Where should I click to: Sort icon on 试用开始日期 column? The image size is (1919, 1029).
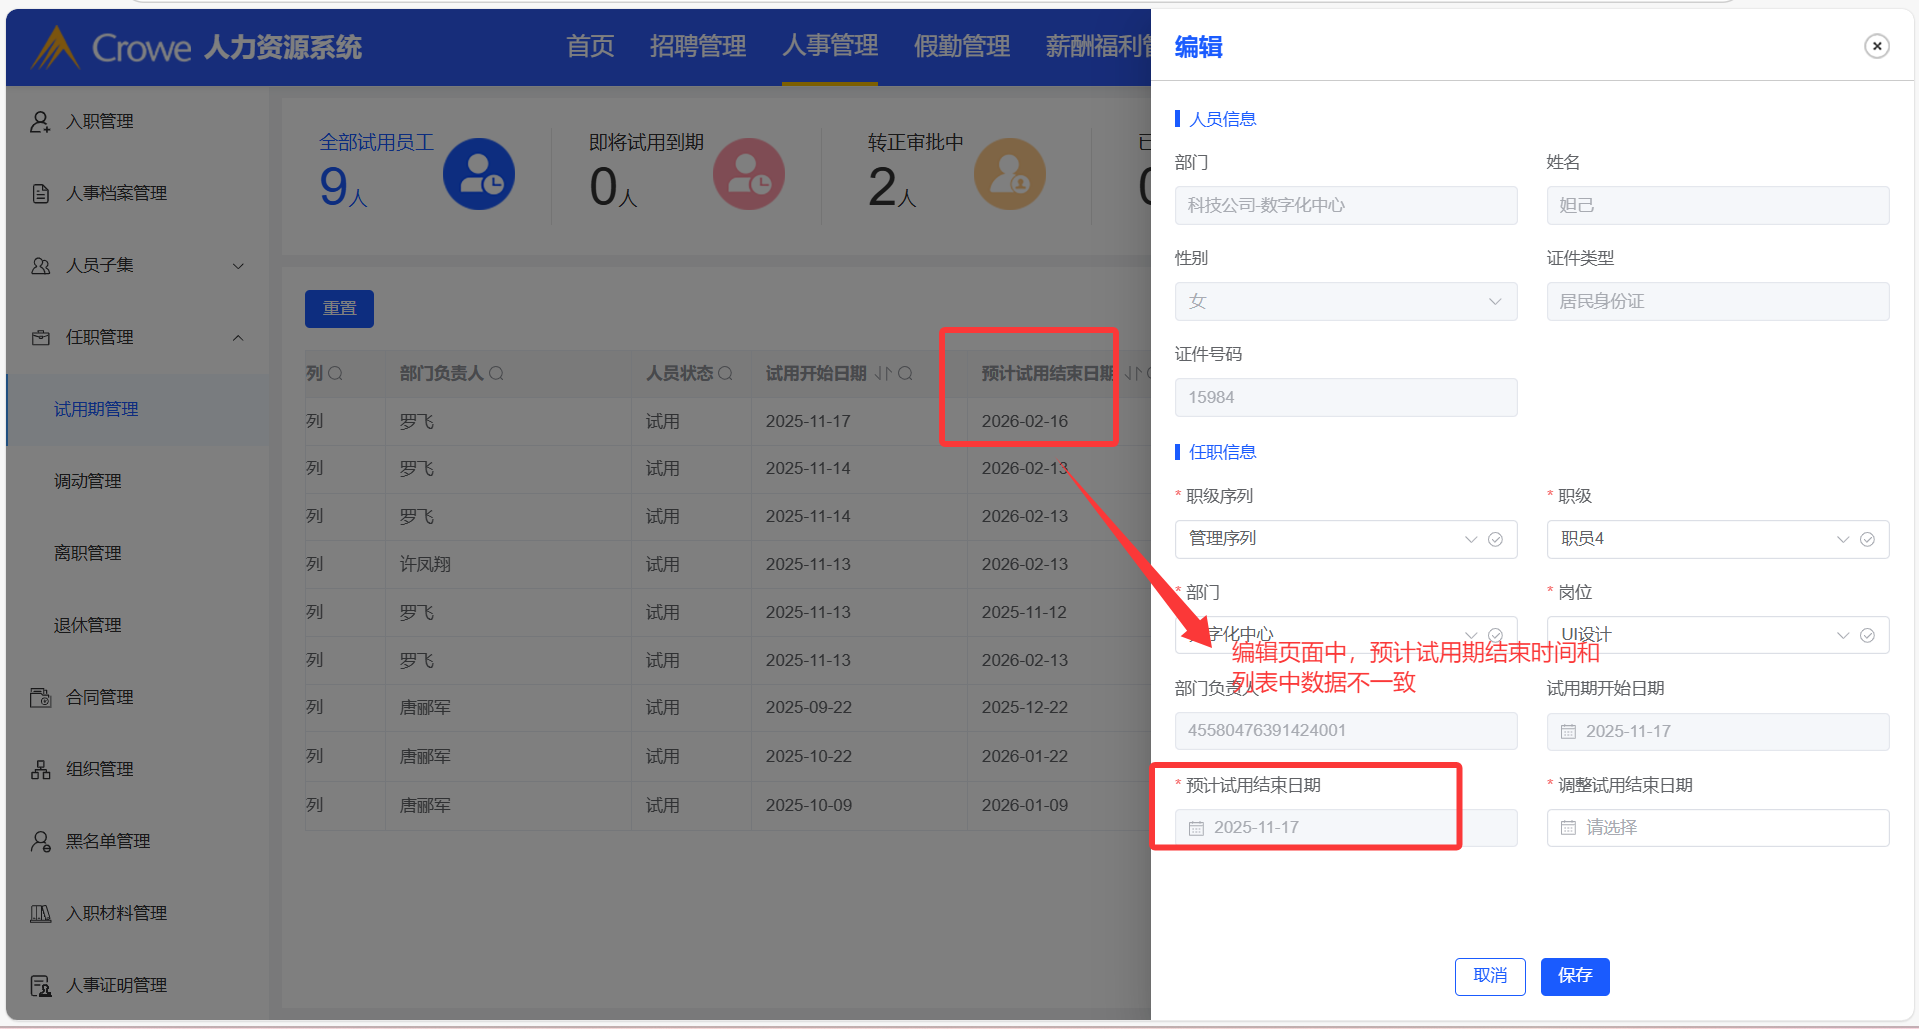883,374
